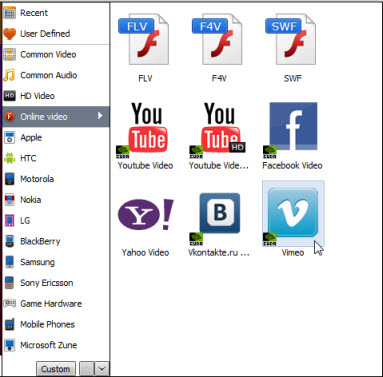Click the Youtube Video text label

145,165
